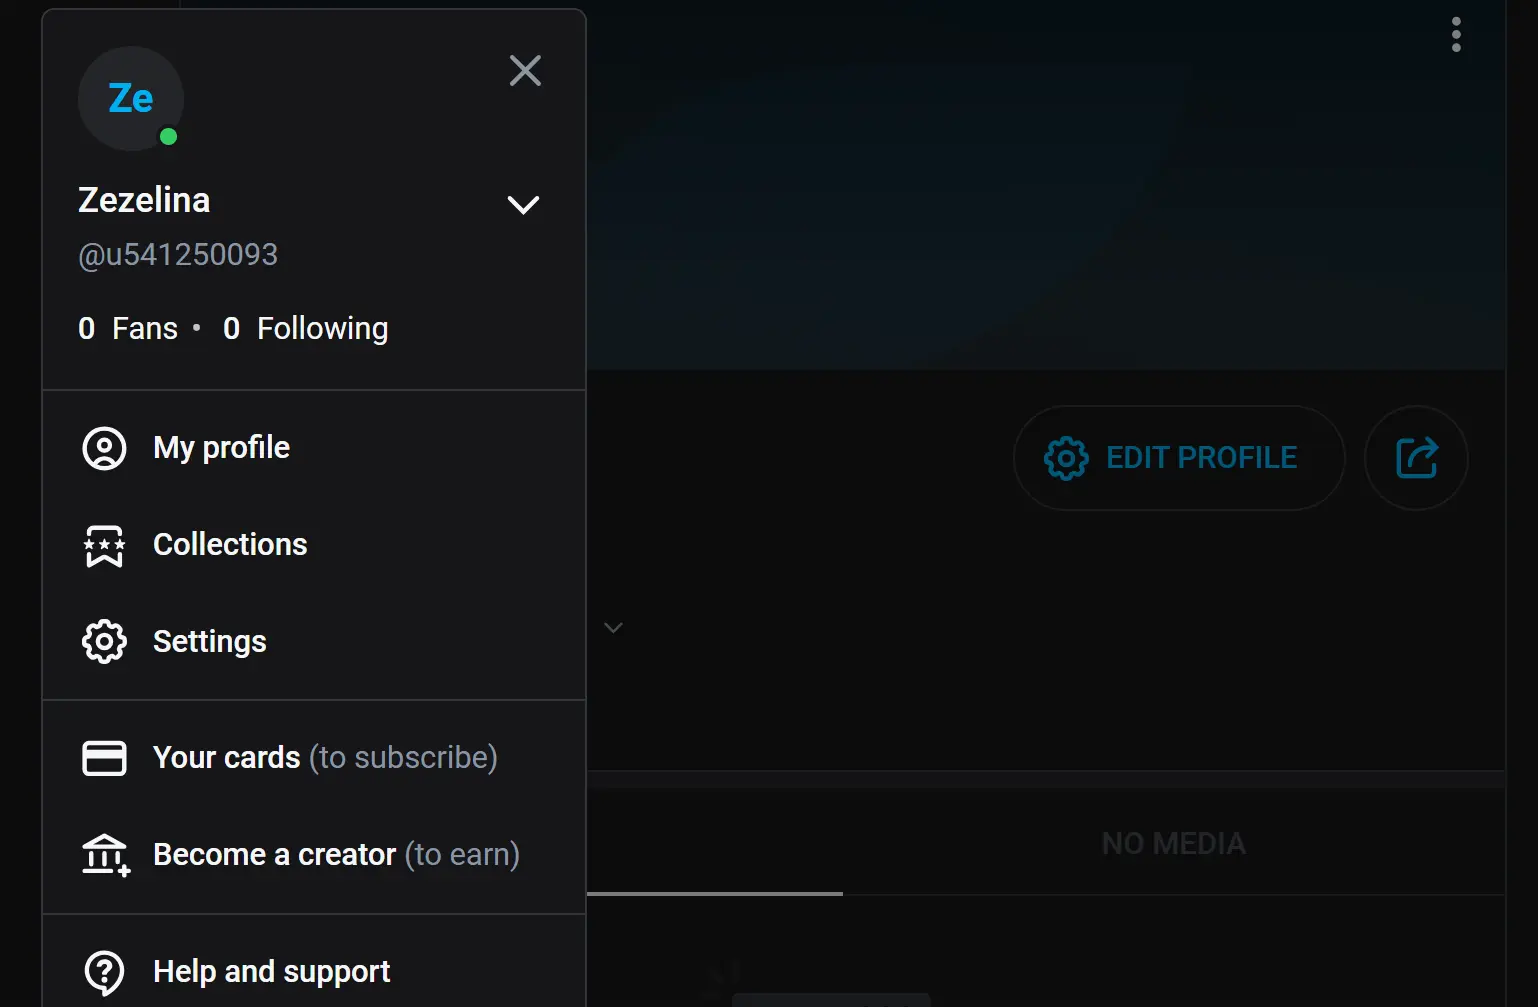The height and width of the screenshot is (1007, 1538).
Task: Switch to the NO MEDIA tab
Action: click(1173, 844)
